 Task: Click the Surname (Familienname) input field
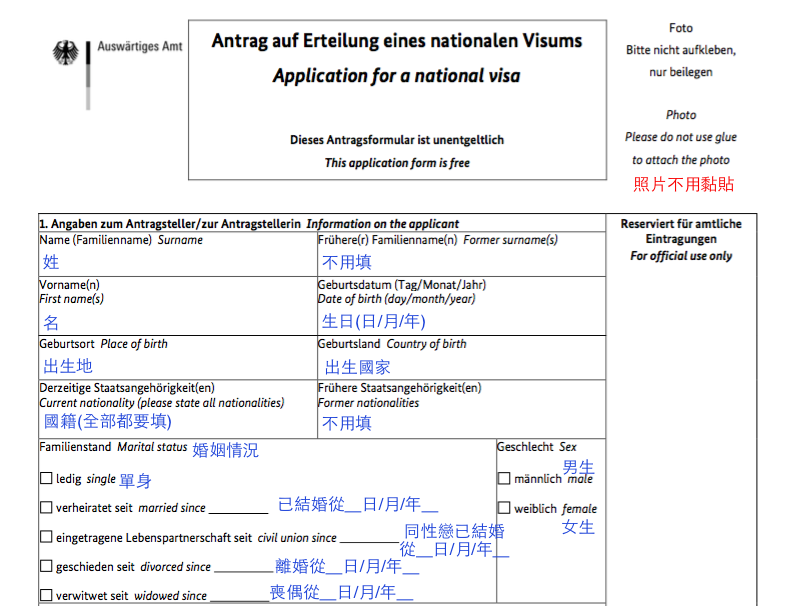coord(178,254)
